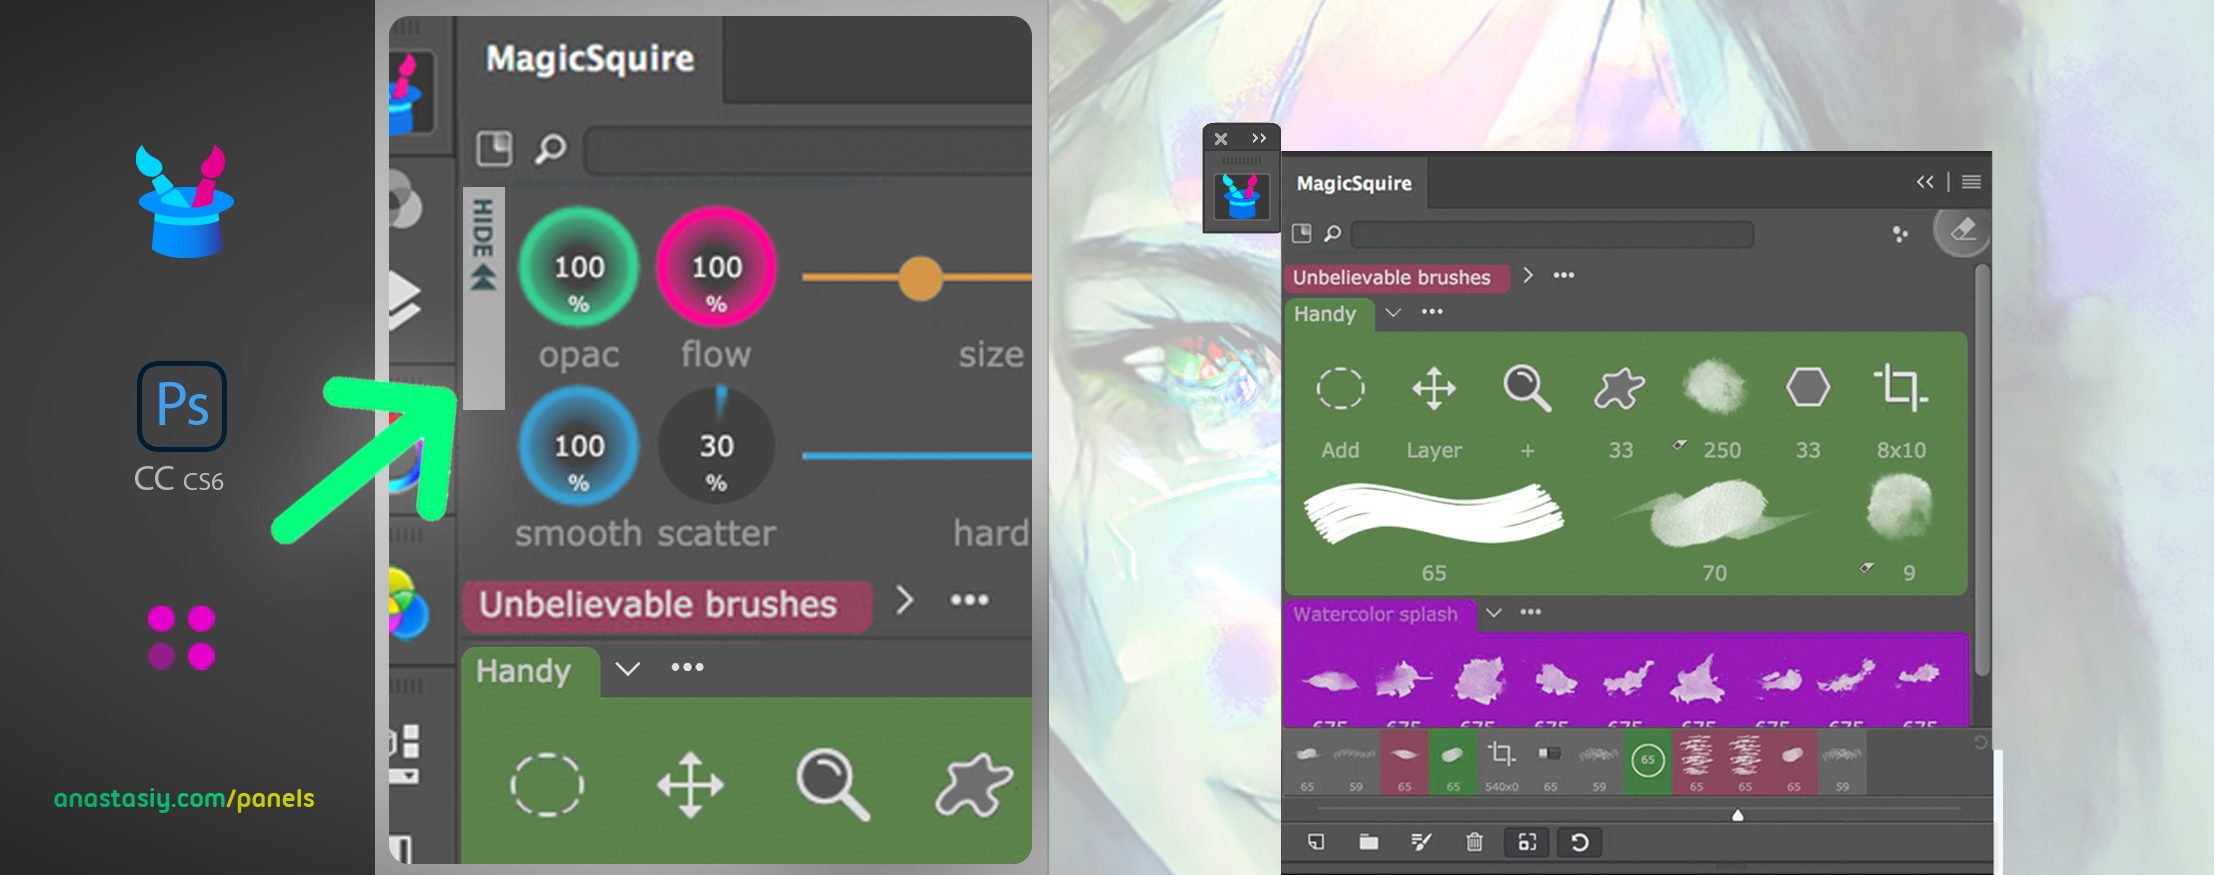
Task: Toggle the compact view button in bottom toolbar
Action: tap(1527, 842)
